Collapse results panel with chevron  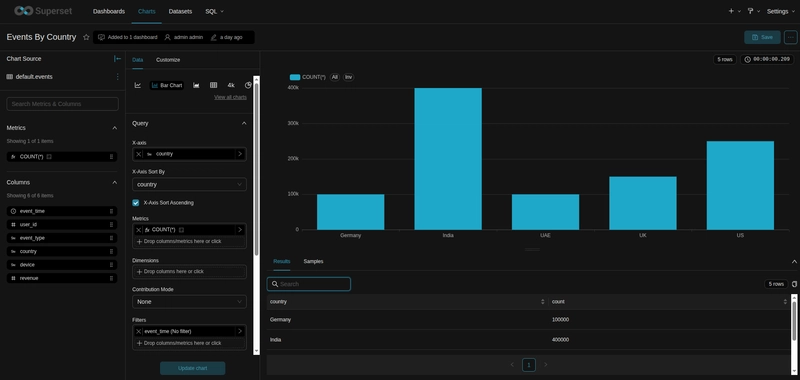pyautogui.click(x=794, y=261)
